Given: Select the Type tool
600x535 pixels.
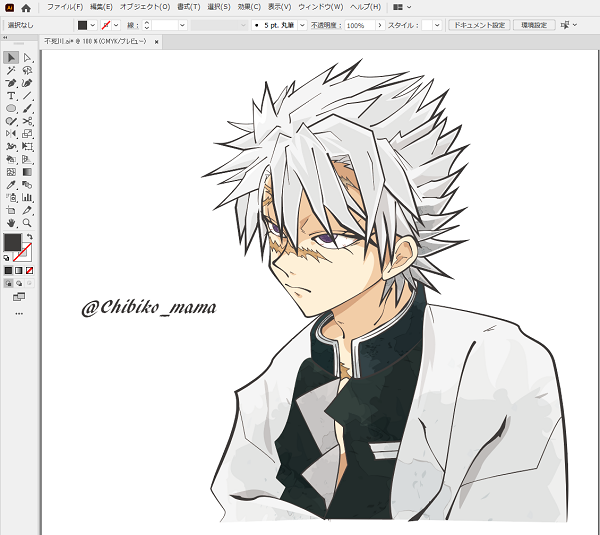Looking at the screenshot, I should [11, 96].
